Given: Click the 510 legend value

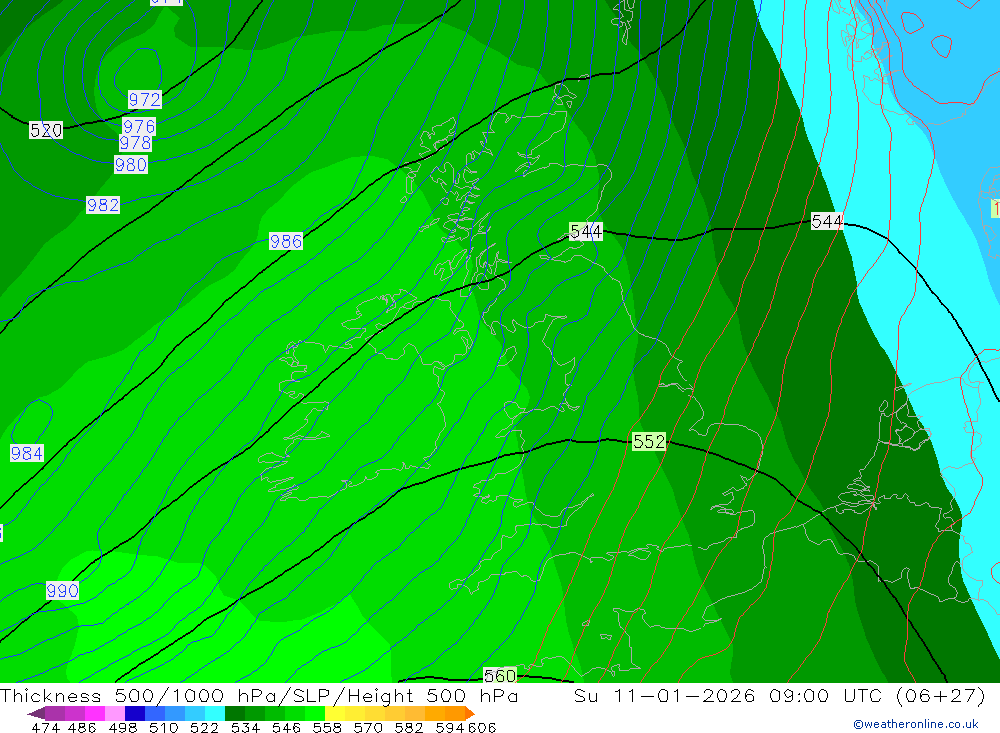Looking at the screenshot, I should pyautogui.click(x=164, y=727).
